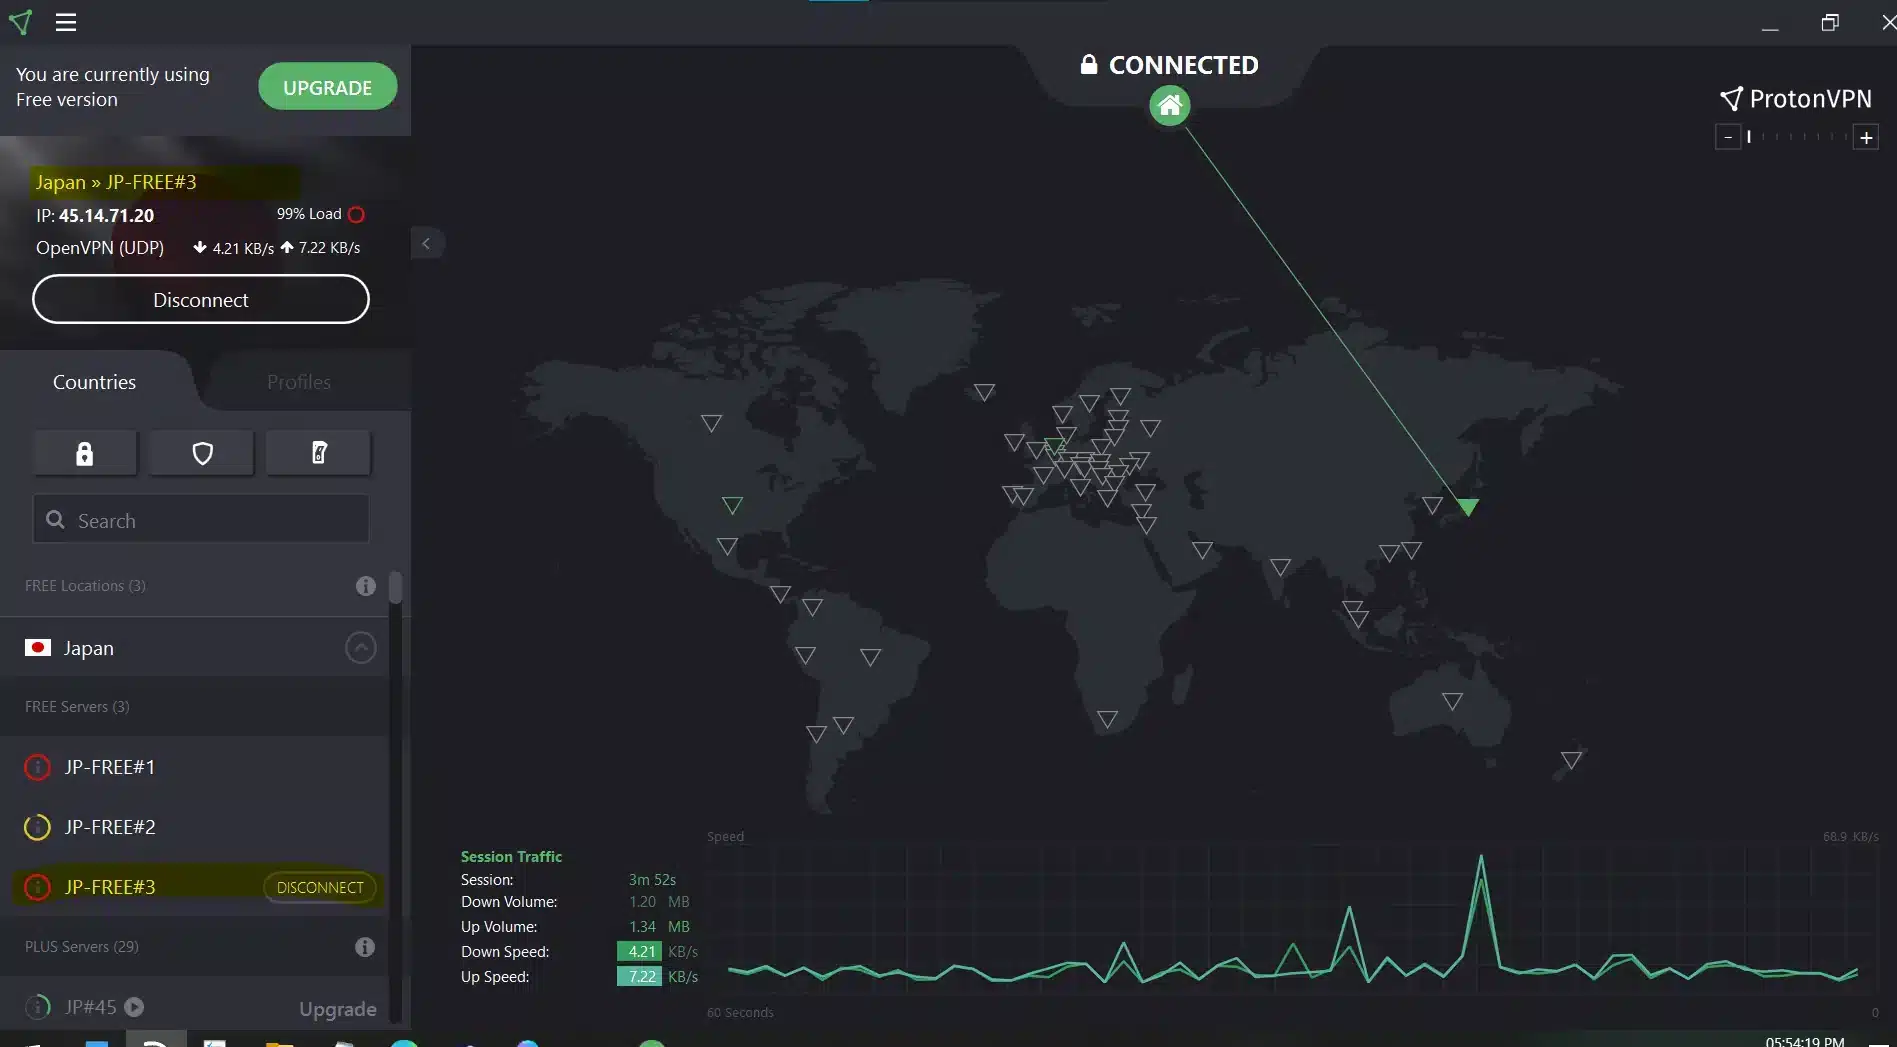Viewport: 1897px width, 1047px height.
Task: Click the New Zealand server marker on map
Action: pos(1571,761)
